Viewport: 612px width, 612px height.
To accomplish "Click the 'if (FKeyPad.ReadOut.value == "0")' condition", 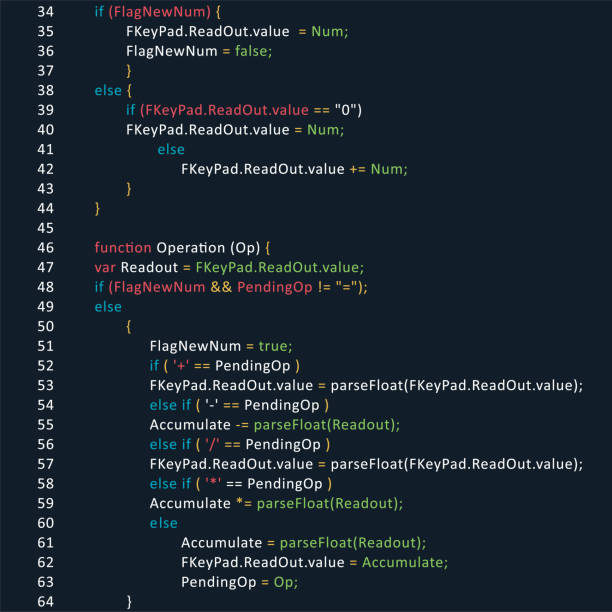I will [244, 110].
